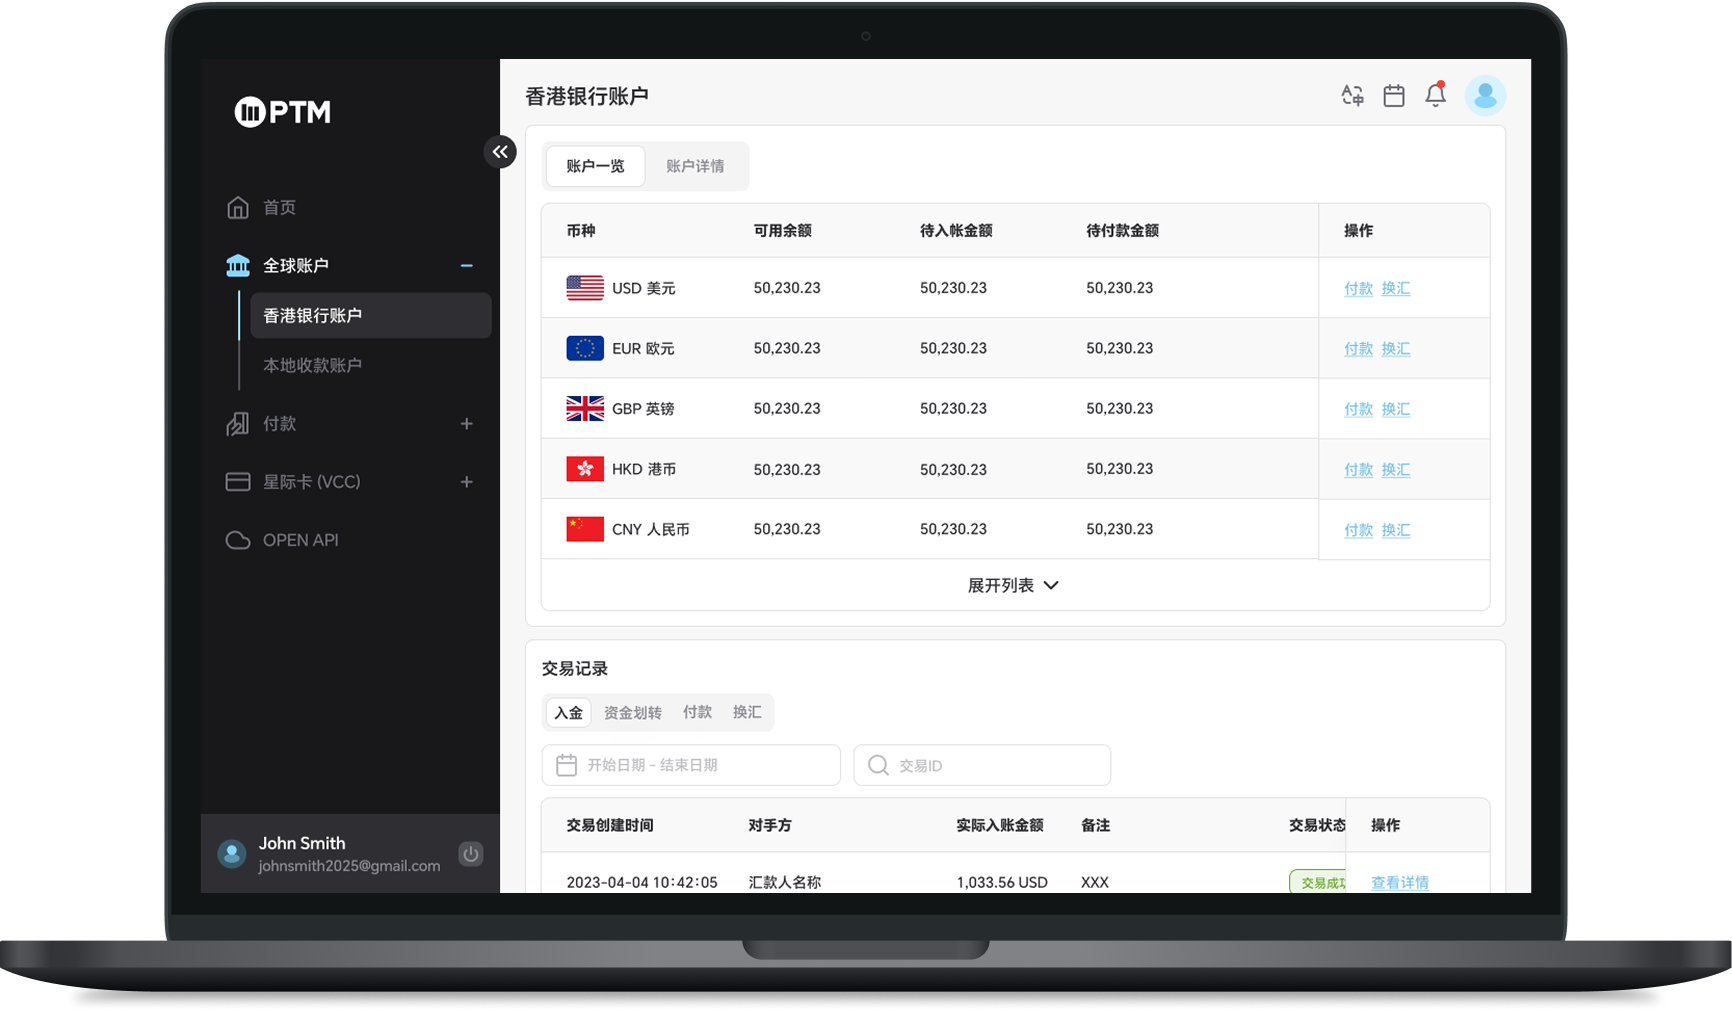Open 本地收款账户 in sidebar
The width and height of the screenshot is (1732, 1012).
pyautogui.click(x=312, y=366)
